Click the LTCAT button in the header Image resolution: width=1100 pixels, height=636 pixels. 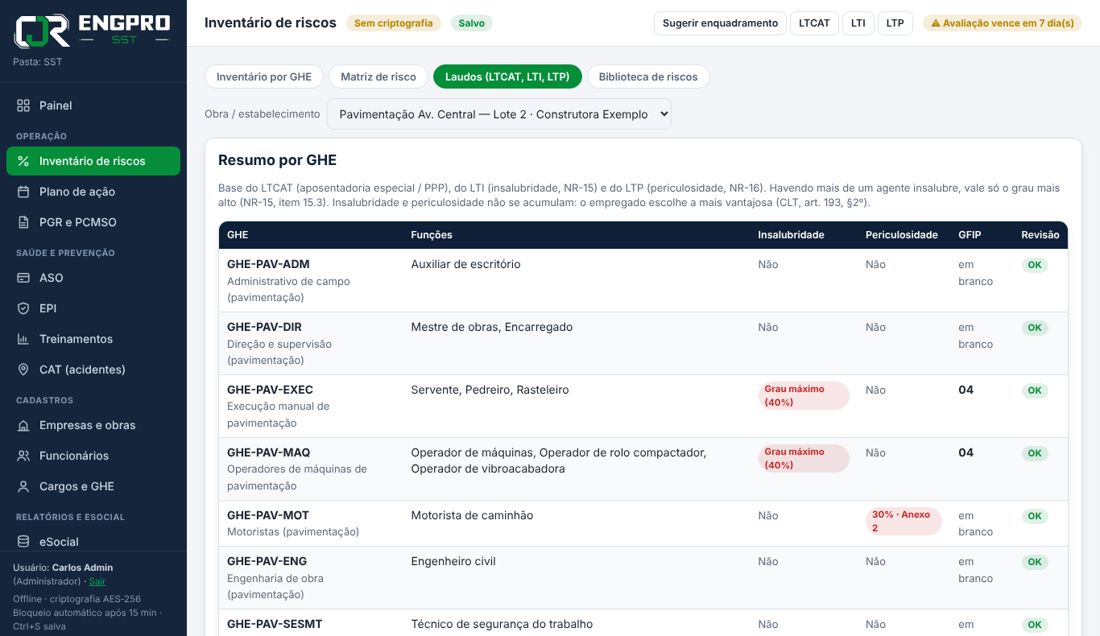pos(814,23)
